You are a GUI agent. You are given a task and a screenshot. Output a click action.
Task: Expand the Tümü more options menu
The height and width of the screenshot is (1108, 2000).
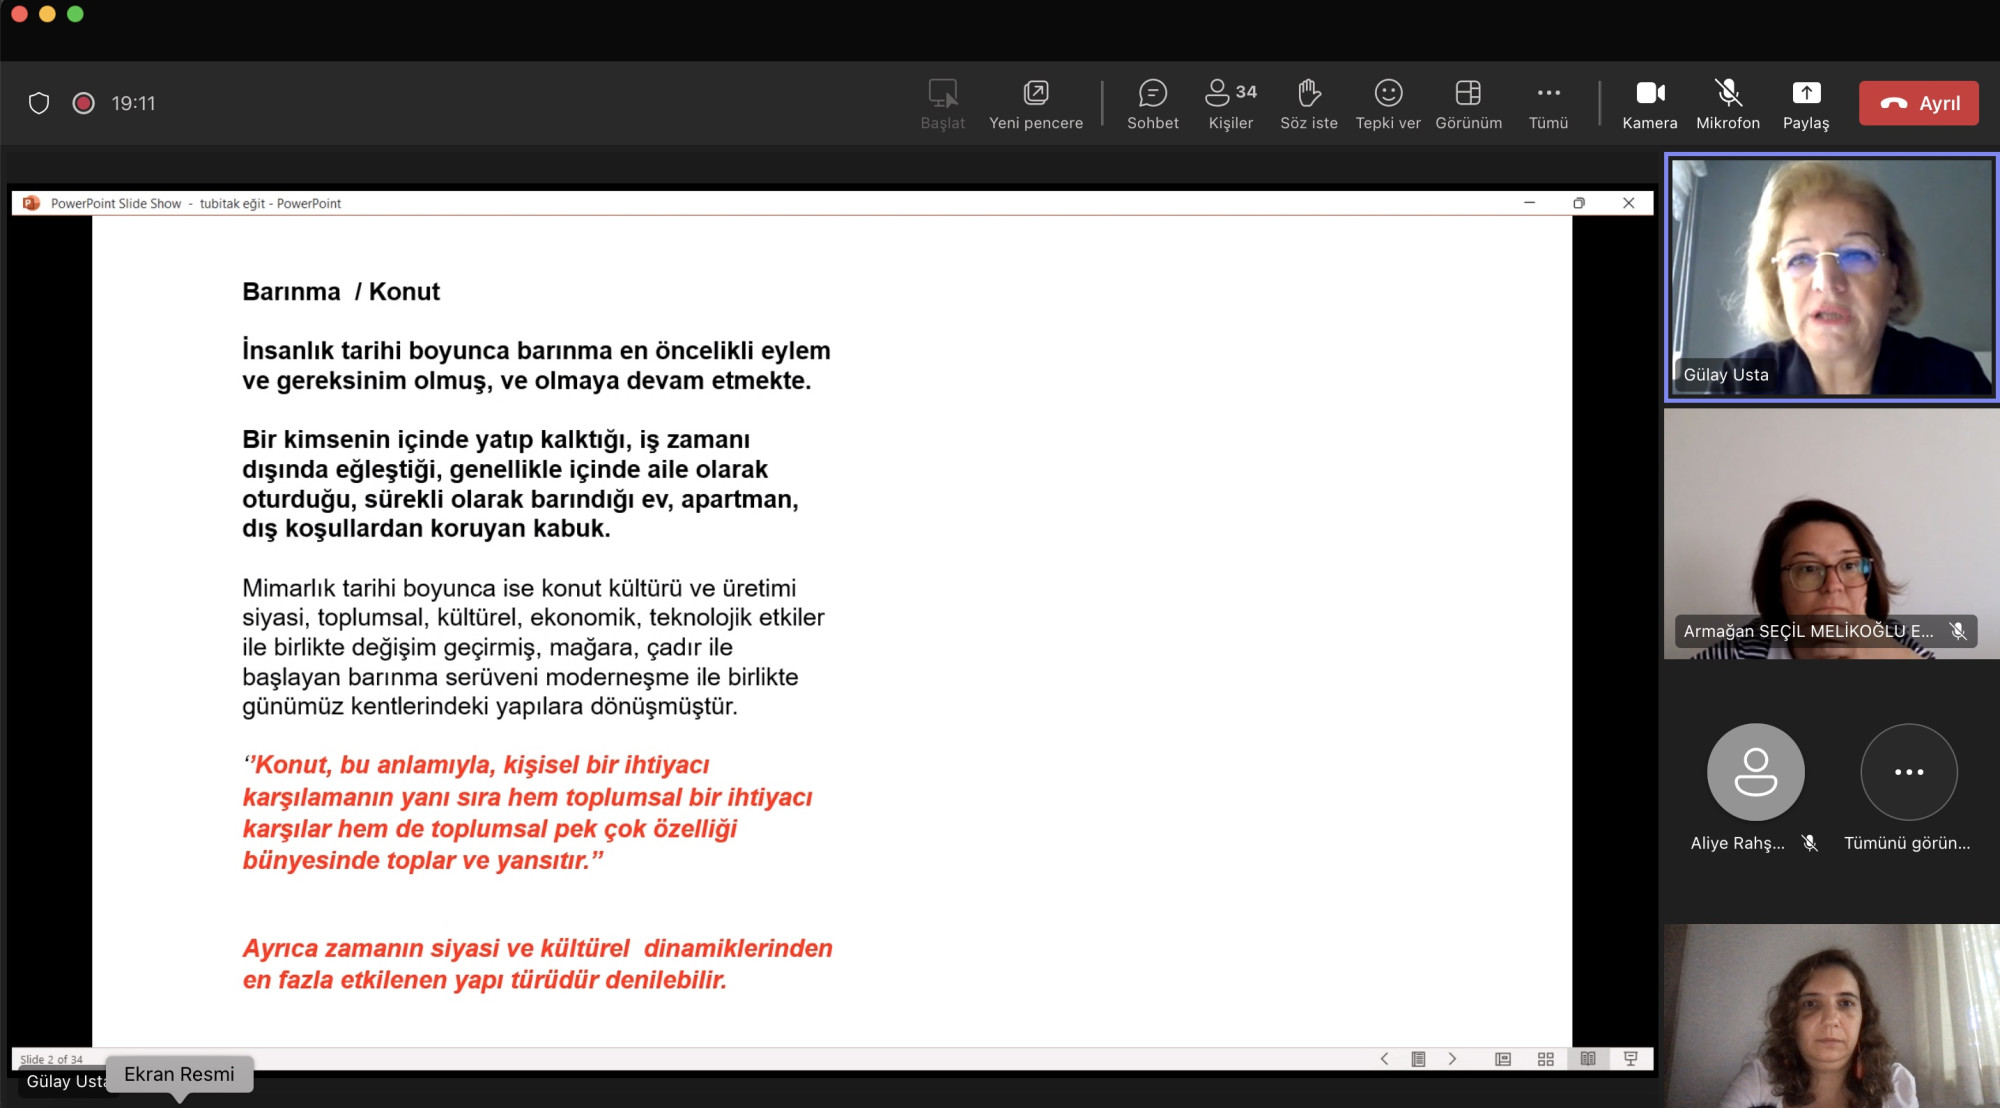point(1548,104)
